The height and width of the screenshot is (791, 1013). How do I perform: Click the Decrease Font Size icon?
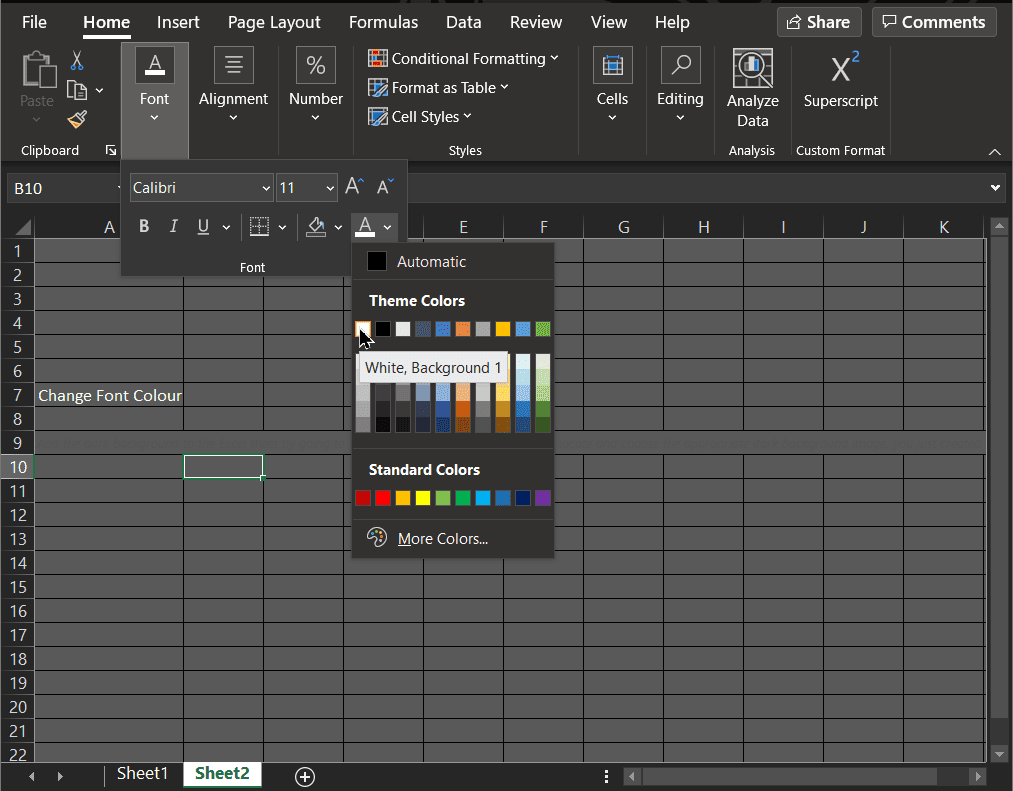[x=385, y=187]
